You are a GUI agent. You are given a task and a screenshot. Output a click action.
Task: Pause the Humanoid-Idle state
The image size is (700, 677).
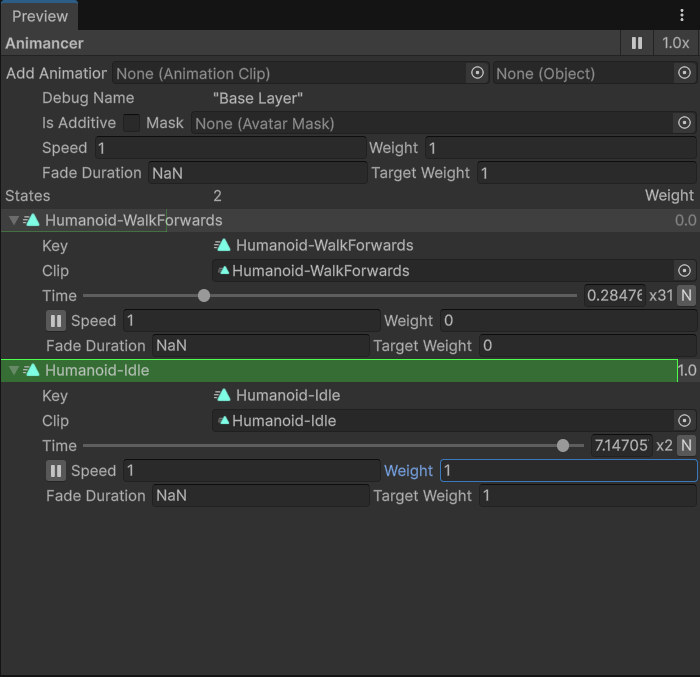(x=56, y=471)
